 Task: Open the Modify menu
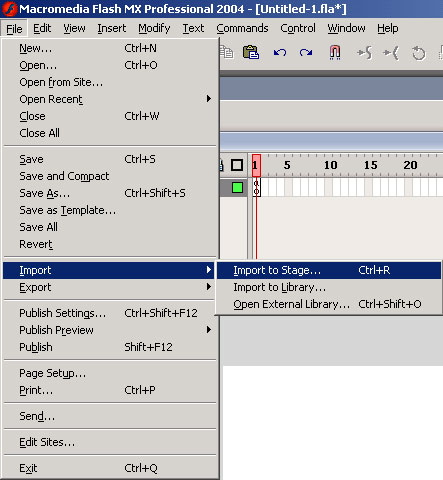coord(154,28)
